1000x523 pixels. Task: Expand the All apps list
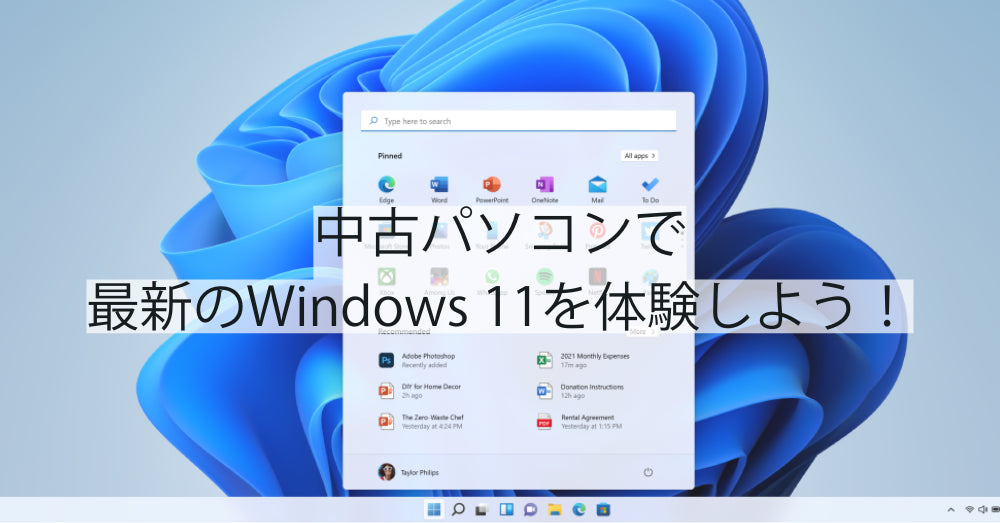(x=638, y=156)
